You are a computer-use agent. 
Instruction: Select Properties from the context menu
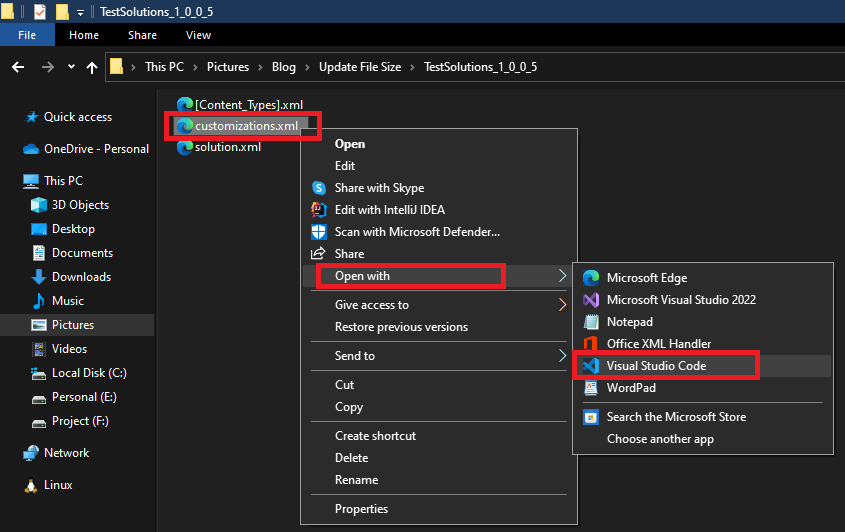click(361, 509)
